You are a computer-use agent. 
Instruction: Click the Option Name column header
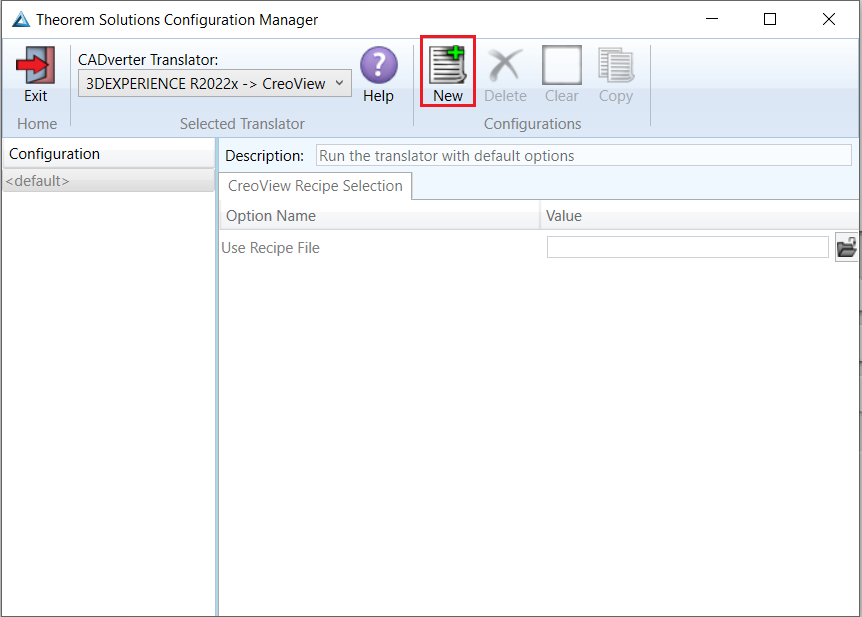pyautogui.click(x=380, y=216)
